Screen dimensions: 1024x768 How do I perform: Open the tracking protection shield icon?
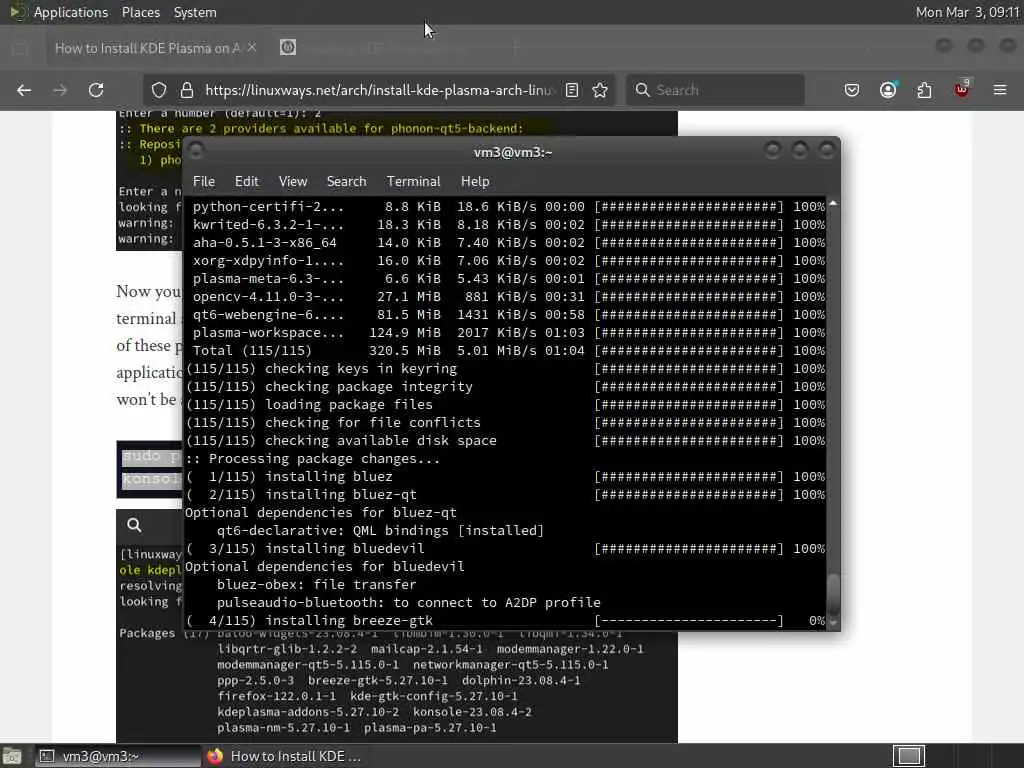click(159, 90)
